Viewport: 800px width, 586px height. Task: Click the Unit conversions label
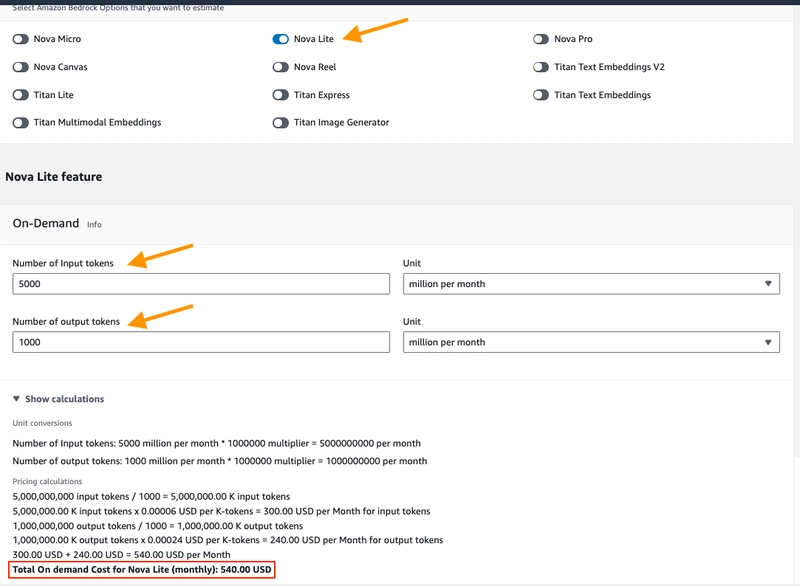pyautogui.click(x=42, y=423)
